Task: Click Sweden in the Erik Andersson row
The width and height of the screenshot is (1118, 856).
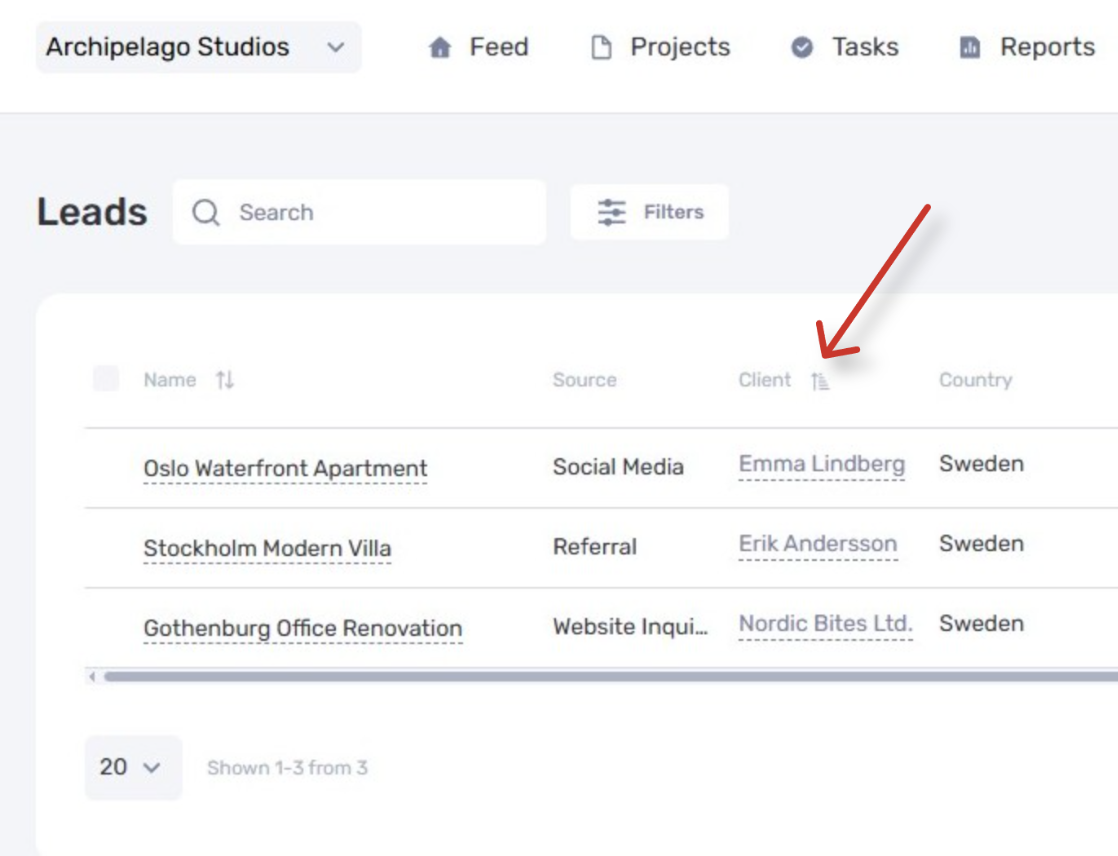Action: (982, 544)
